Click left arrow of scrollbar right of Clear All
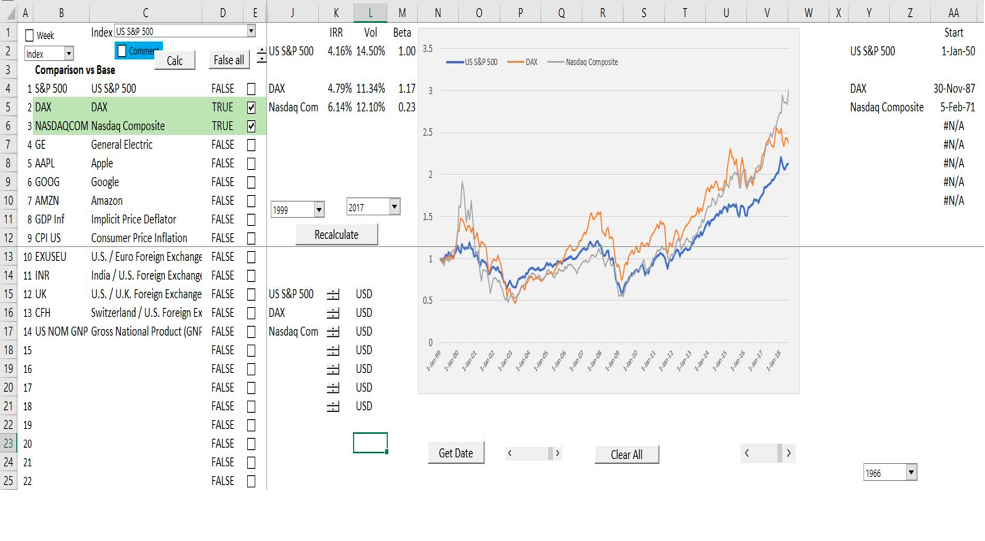 point(747,453)
